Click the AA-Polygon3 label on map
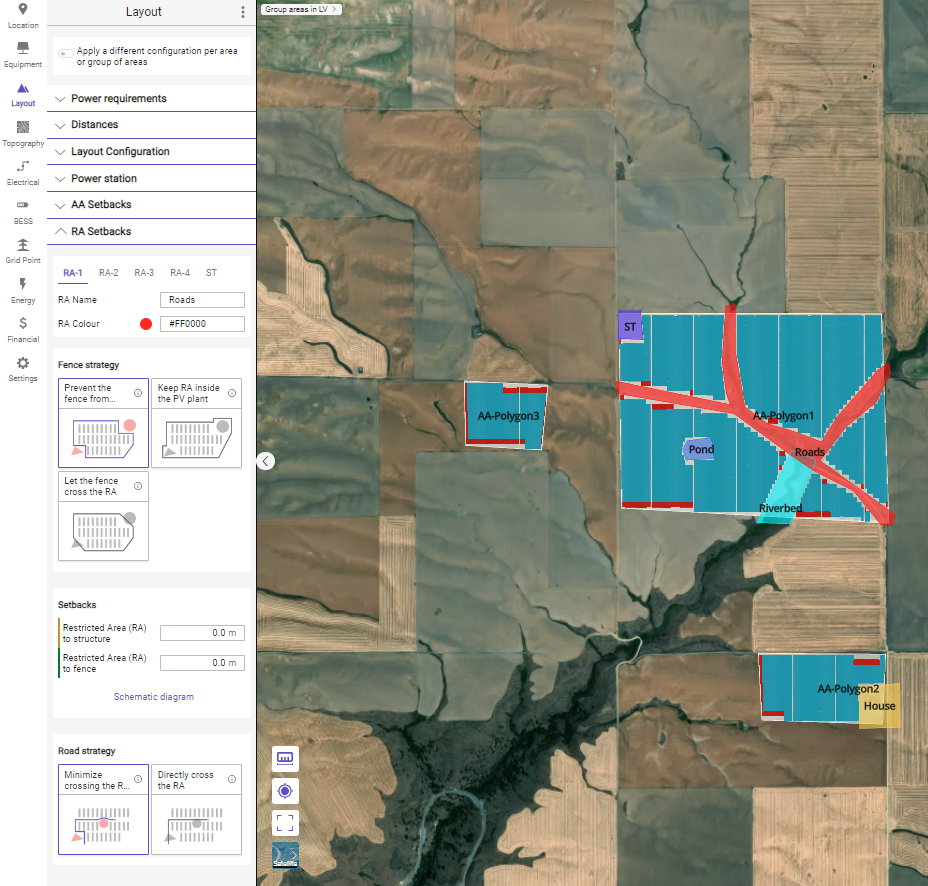 point(508,416)
